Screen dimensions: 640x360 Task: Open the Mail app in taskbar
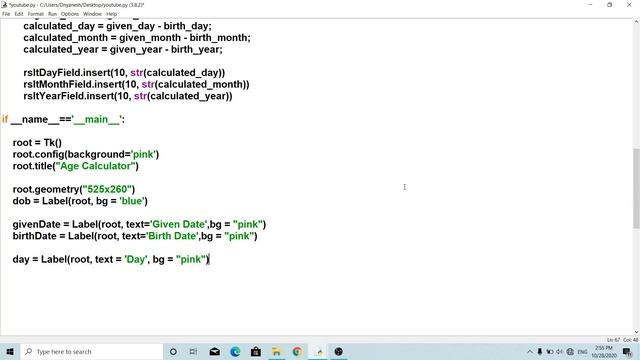tap(215, 351)
